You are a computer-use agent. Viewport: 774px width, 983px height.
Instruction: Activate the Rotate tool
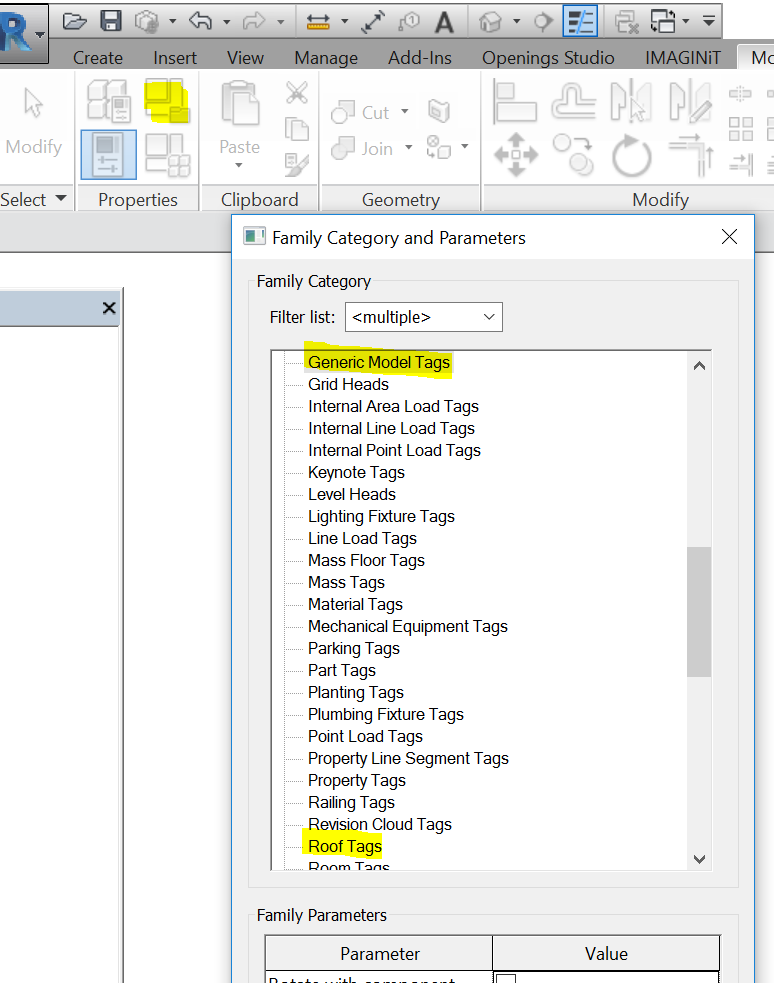click(632, 155)
